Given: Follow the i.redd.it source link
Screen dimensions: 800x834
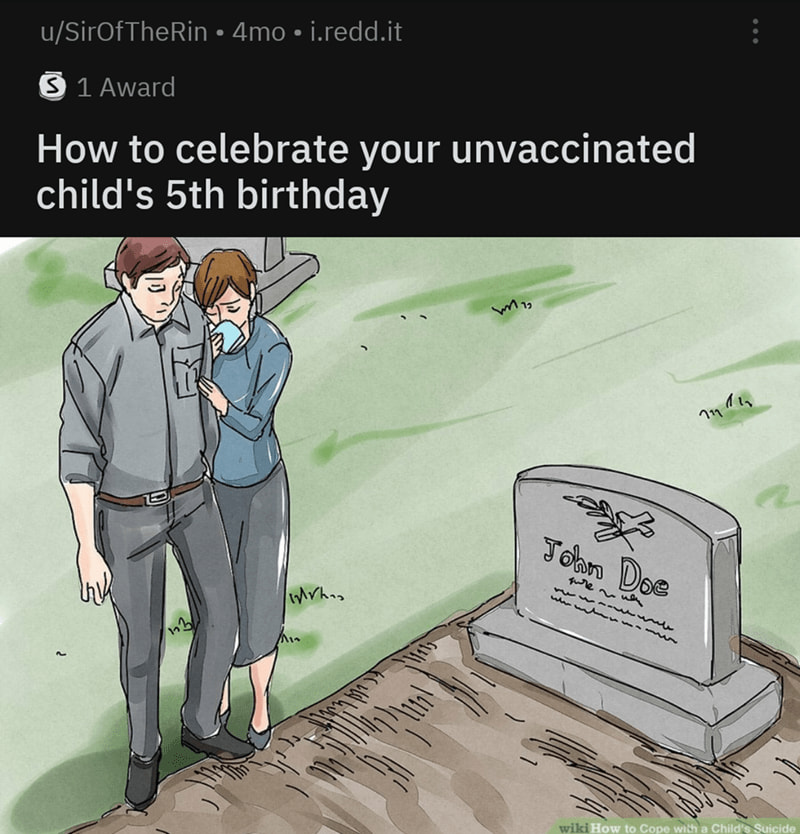Looking at the screenshot, I should pos(356,32).
